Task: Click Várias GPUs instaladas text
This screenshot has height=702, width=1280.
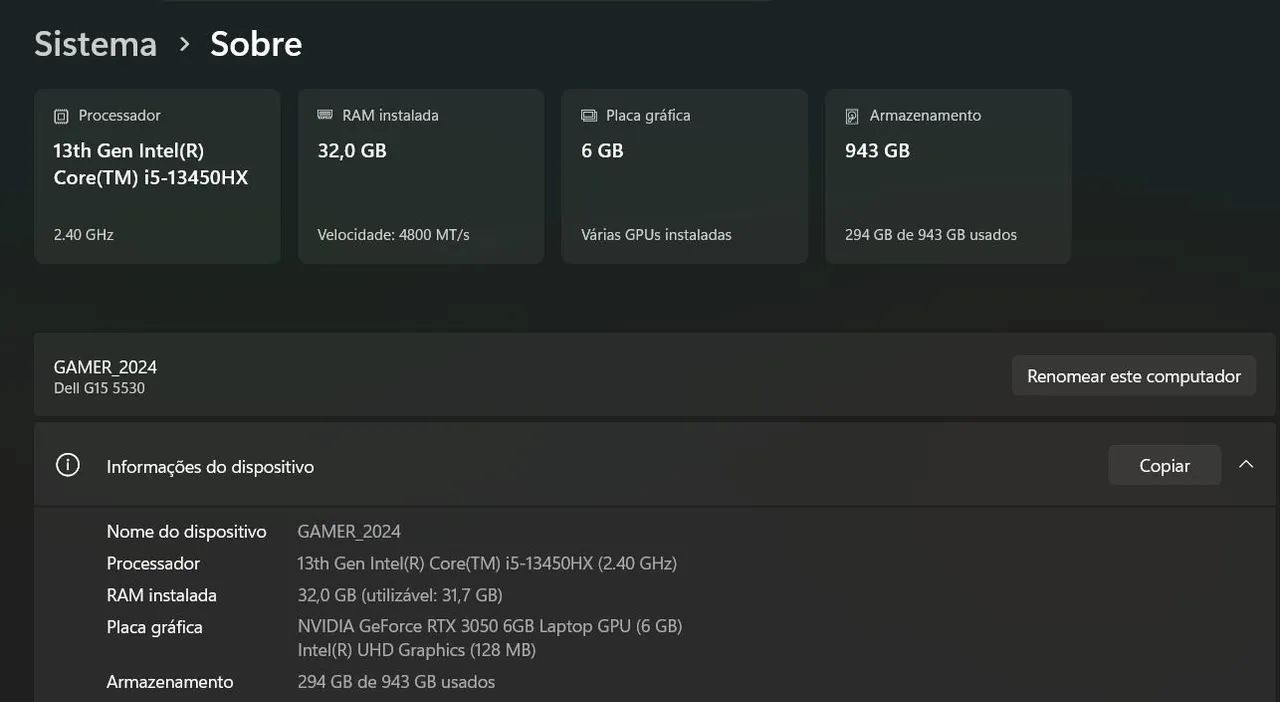Action: [x=656, y=235]
